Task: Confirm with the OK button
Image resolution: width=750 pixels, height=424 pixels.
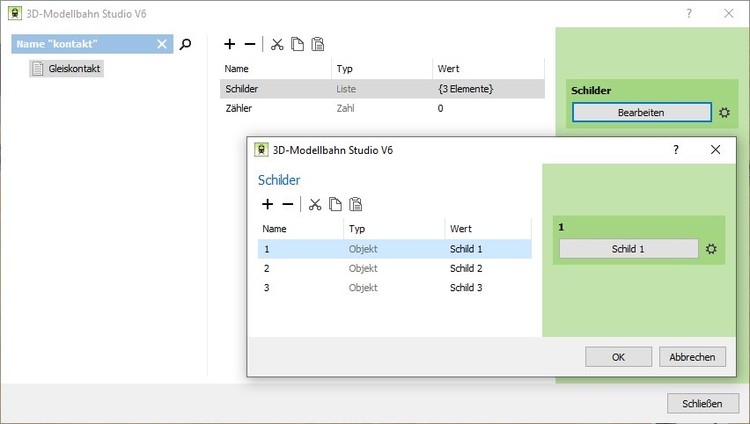Action: click(x=618, y=357)
